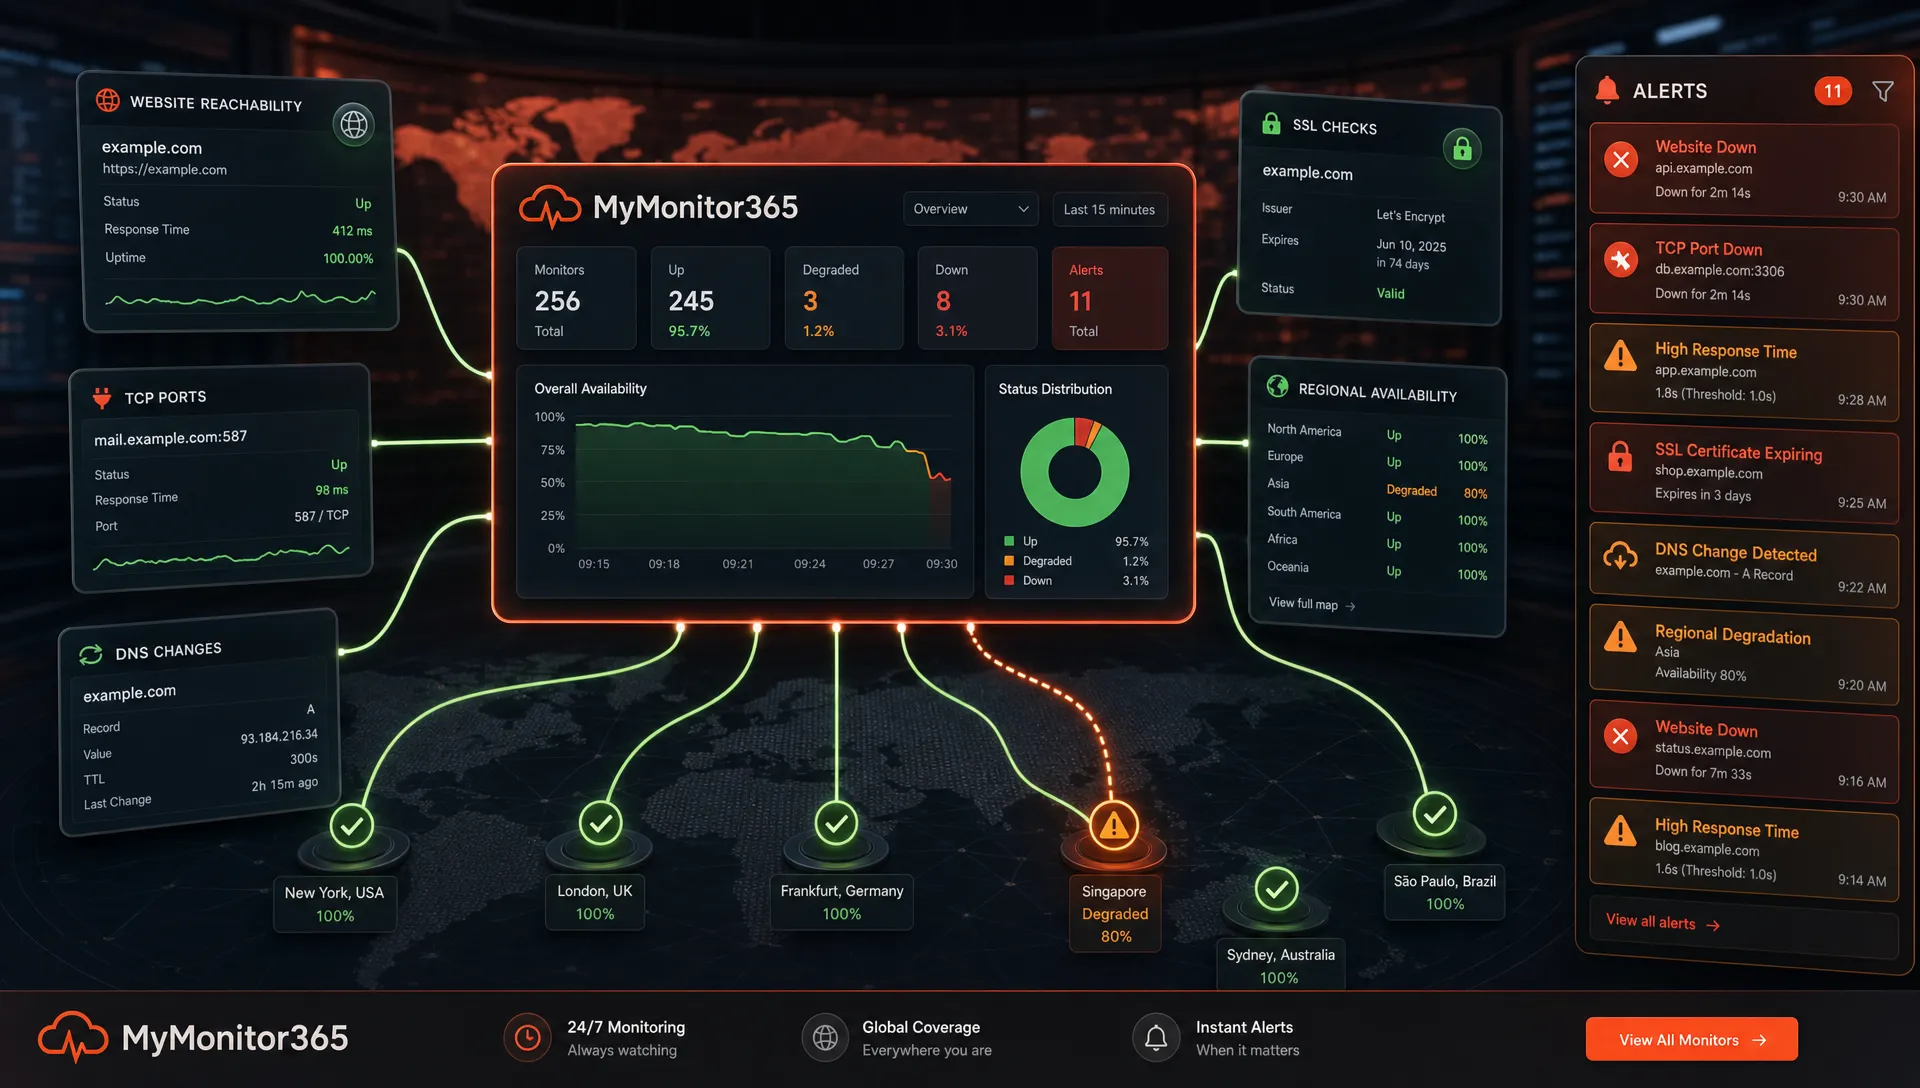Image resolution: width=1920 pixels, height=1088 pixels.
Task: Select the Up 245 stat card
Action: pos(710,298)
